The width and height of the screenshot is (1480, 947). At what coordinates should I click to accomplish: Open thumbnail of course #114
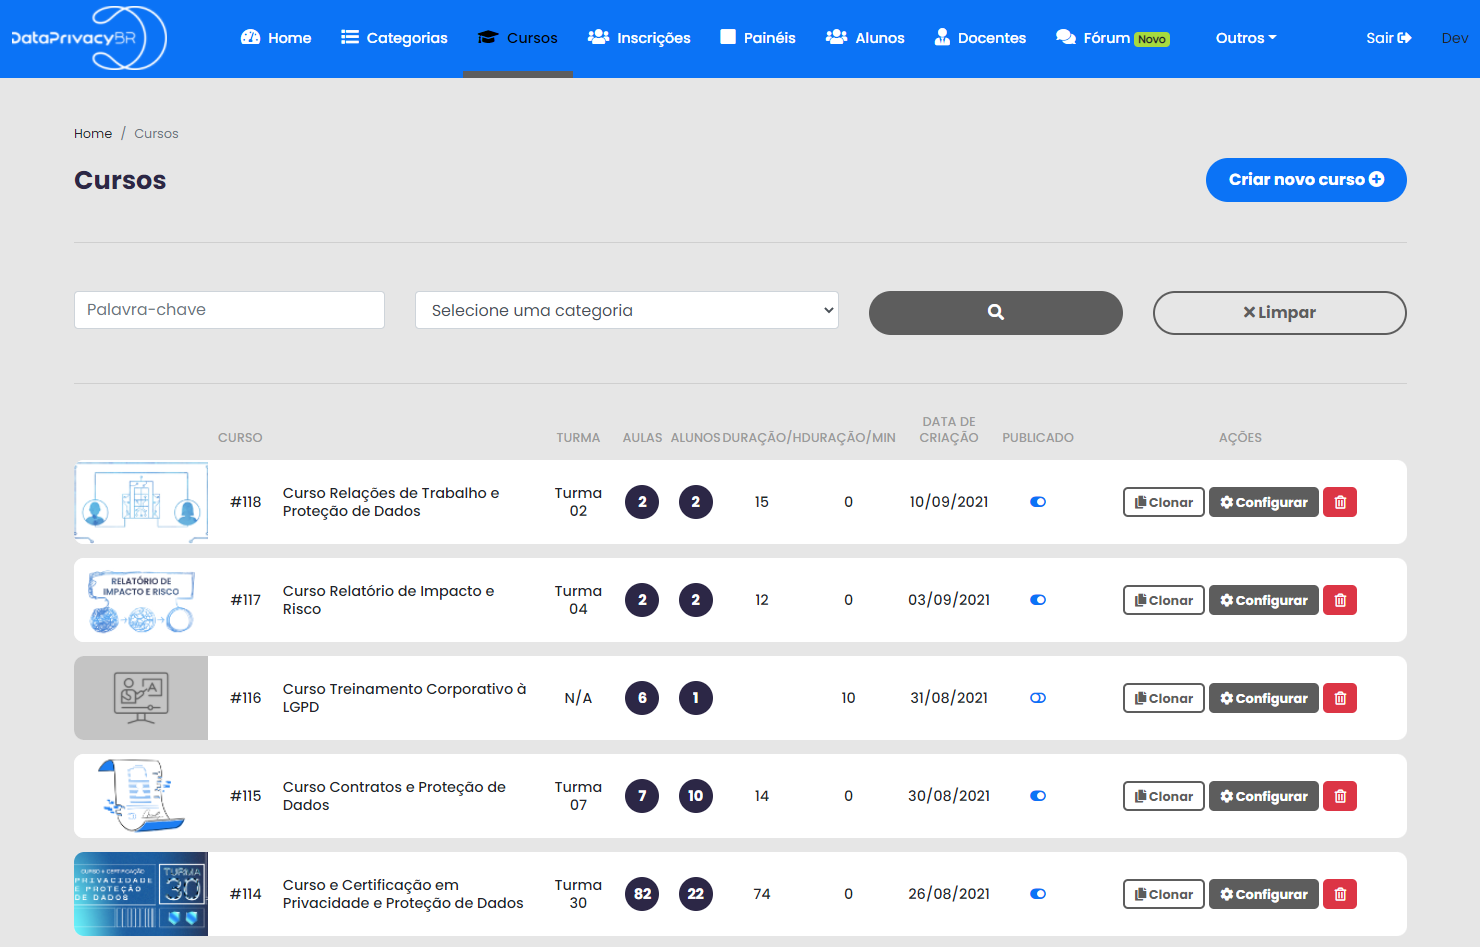coord(141,894)
